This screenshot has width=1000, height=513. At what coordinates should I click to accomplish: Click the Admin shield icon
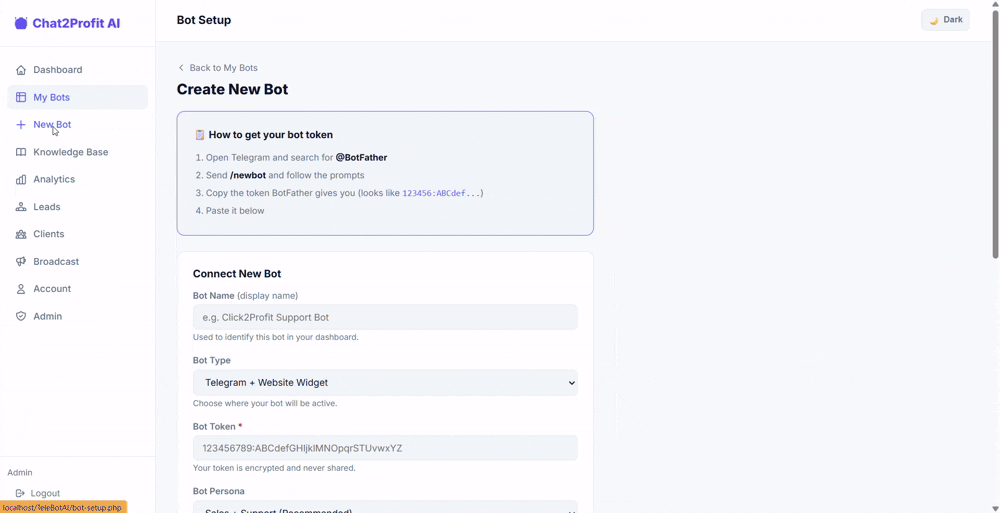[21, 316]
